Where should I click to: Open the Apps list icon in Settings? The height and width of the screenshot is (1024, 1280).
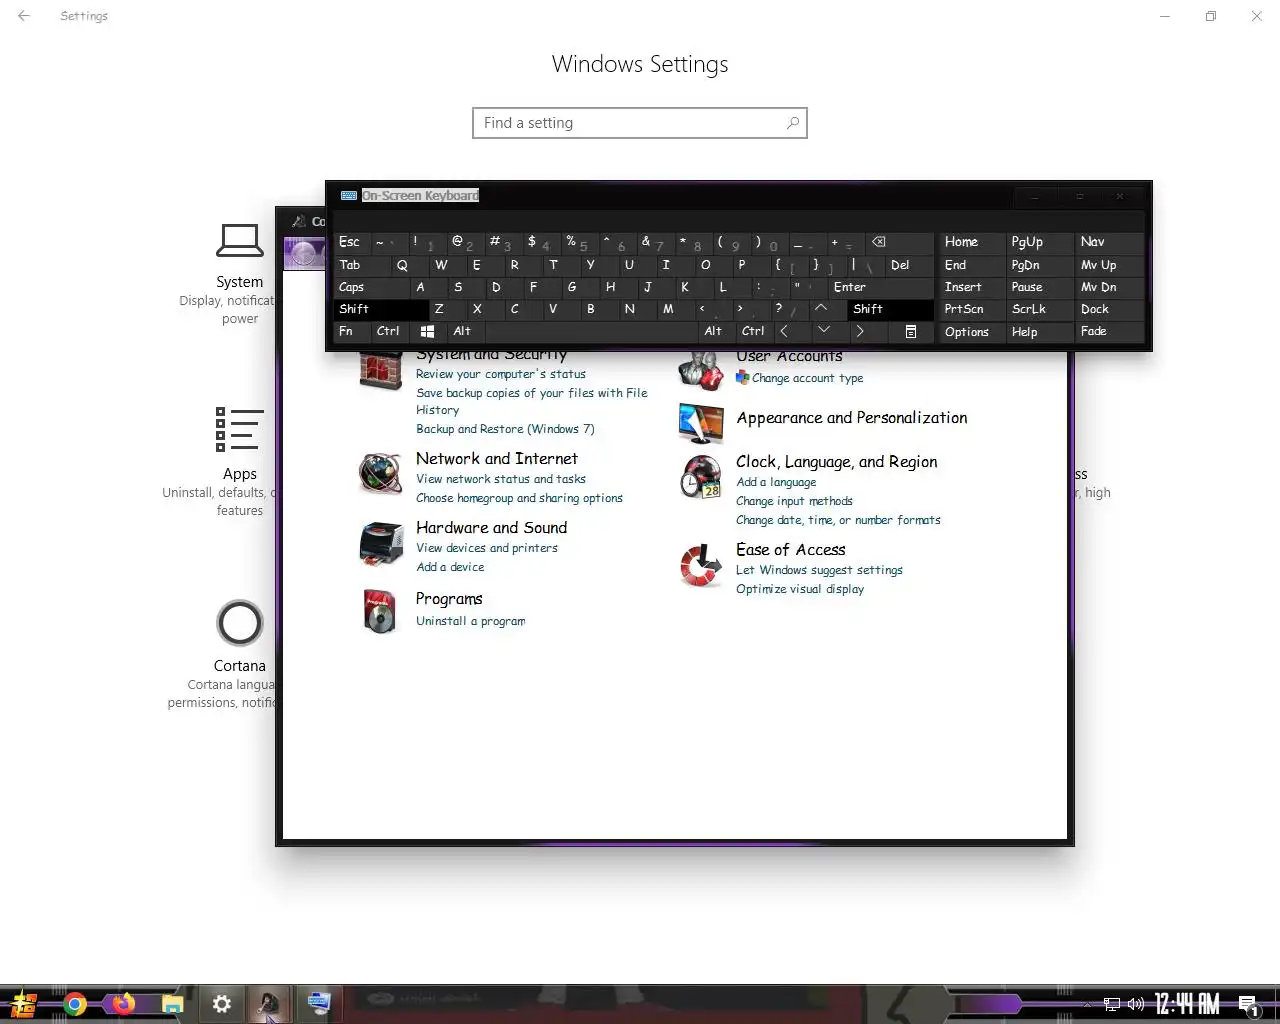(x=240, y=429)
